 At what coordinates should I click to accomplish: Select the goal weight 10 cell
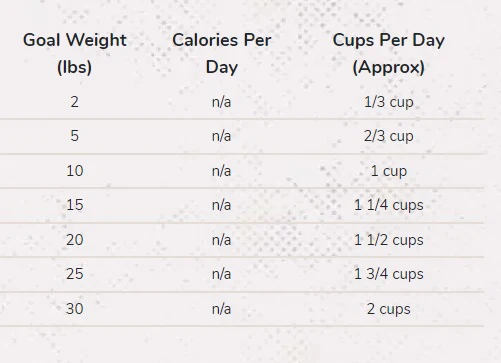click(x=75, y=171)
